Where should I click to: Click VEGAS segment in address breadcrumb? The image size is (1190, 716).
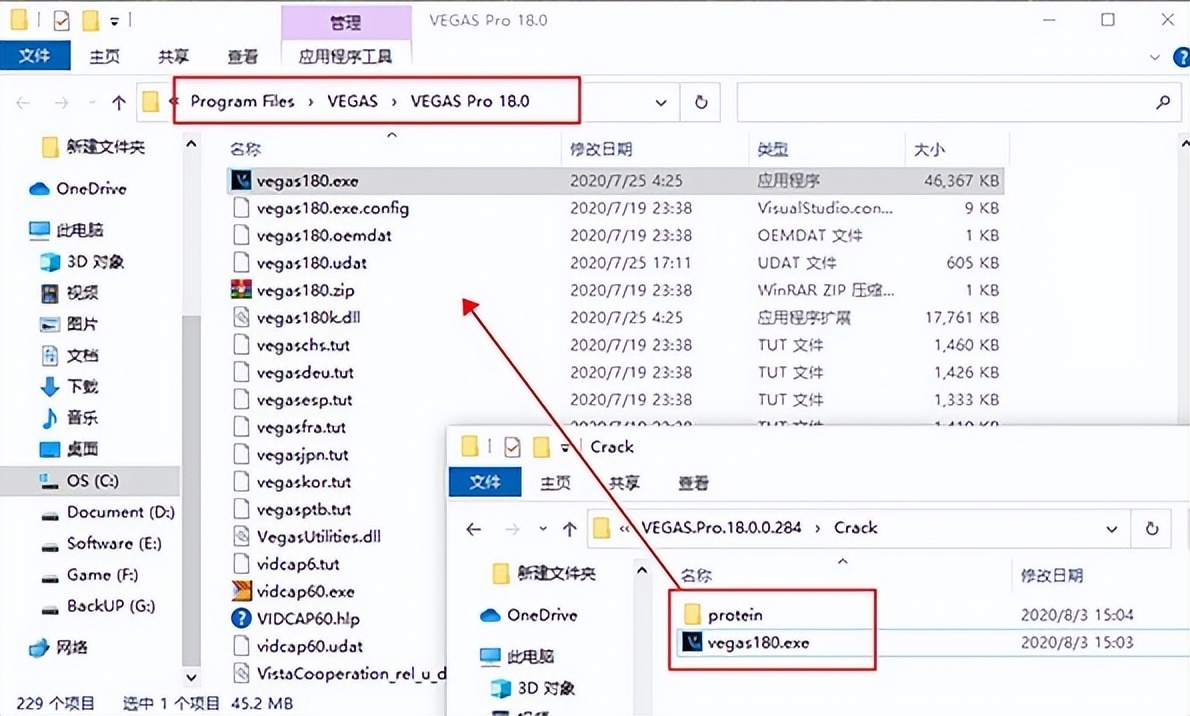point(352,101)
